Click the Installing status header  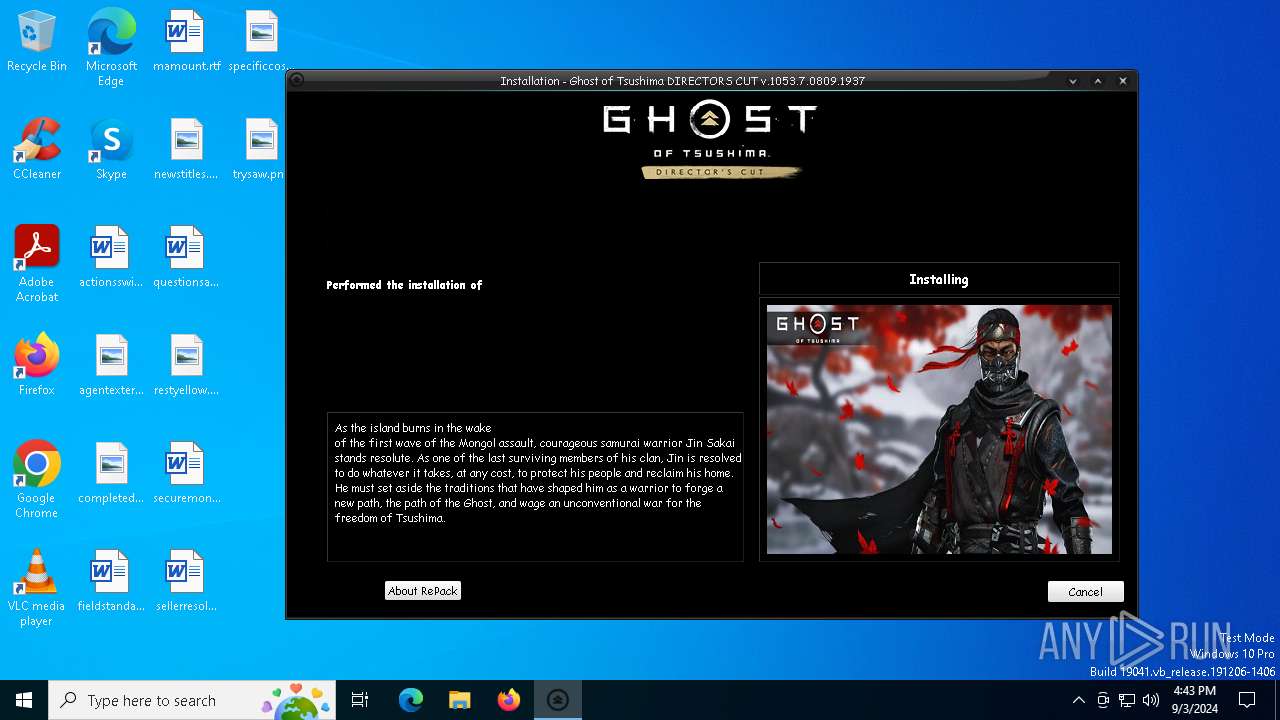pyautogui.click(x=939, y=279)
